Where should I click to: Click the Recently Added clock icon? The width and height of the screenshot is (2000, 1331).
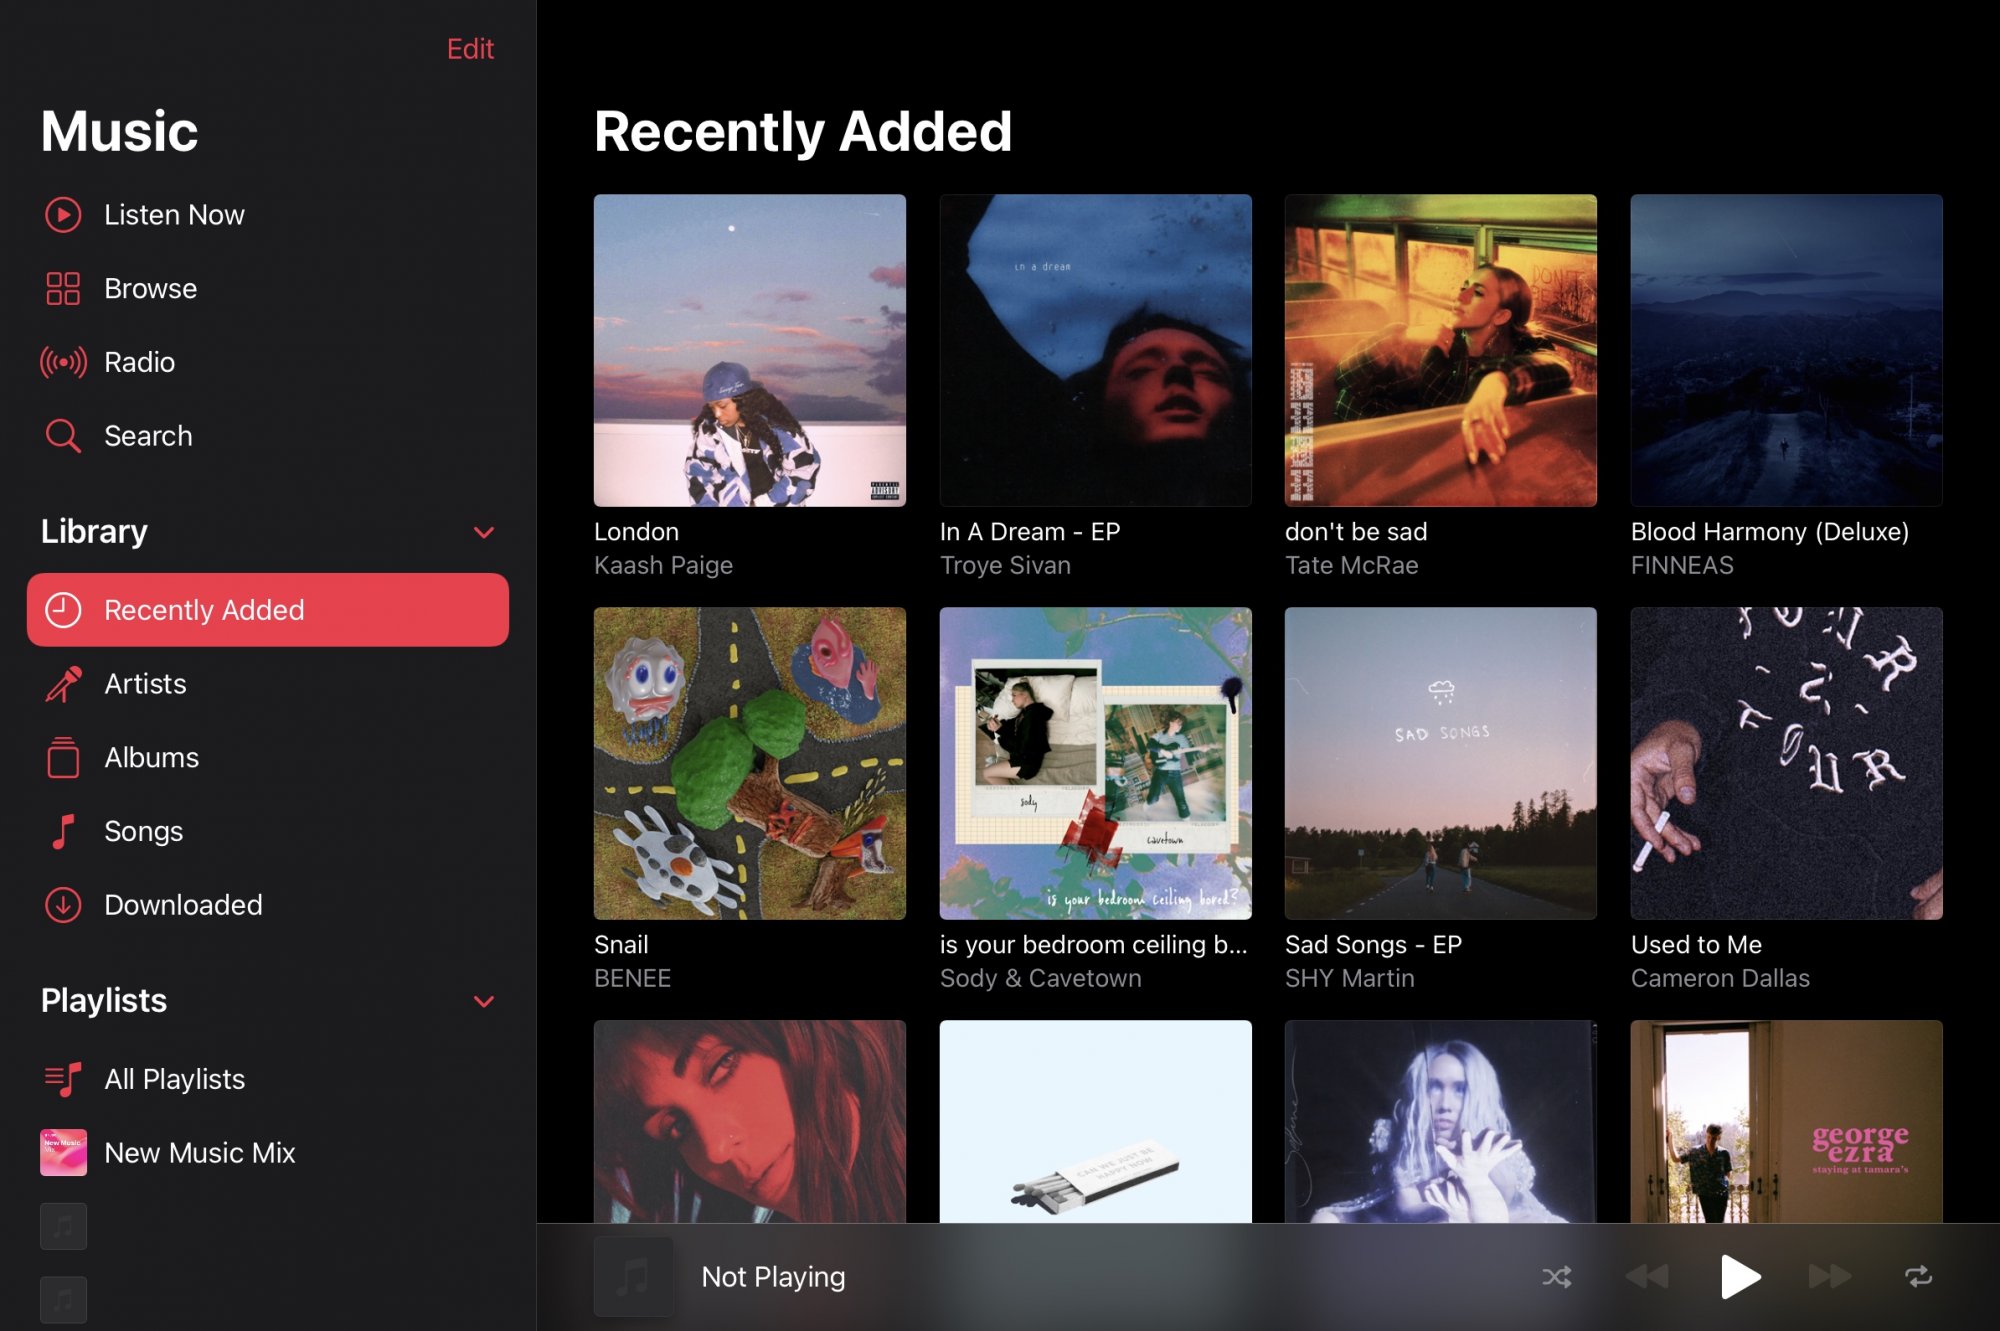click(63, 610)
